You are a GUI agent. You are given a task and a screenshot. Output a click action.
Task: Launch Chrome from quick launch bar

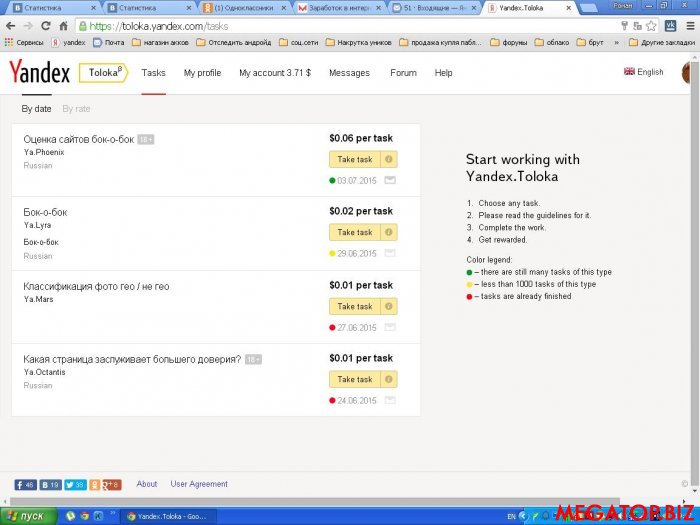coord(84,517)
